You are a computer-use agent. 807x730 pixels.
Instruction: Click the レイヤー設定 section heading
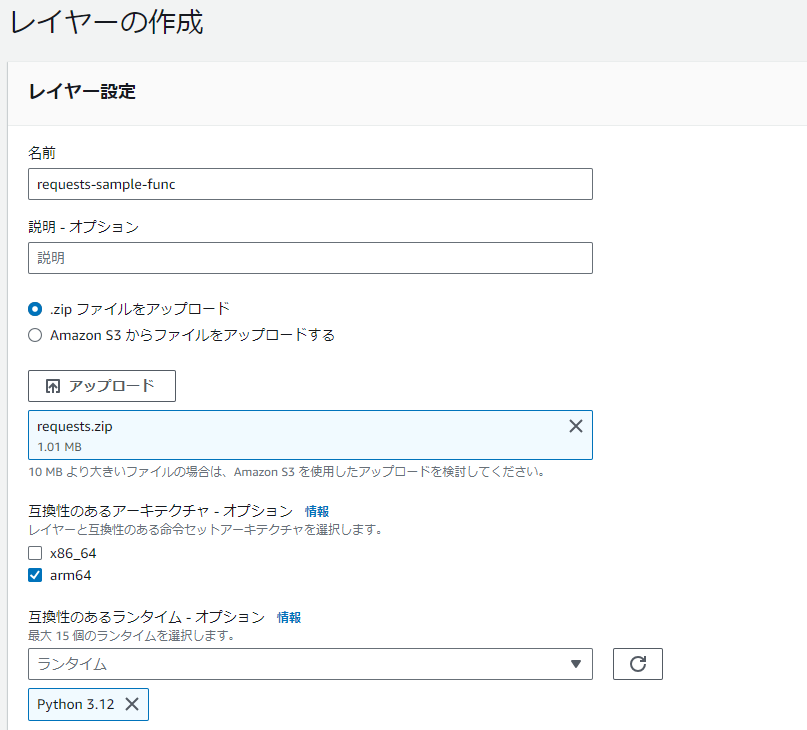(82, 92)
